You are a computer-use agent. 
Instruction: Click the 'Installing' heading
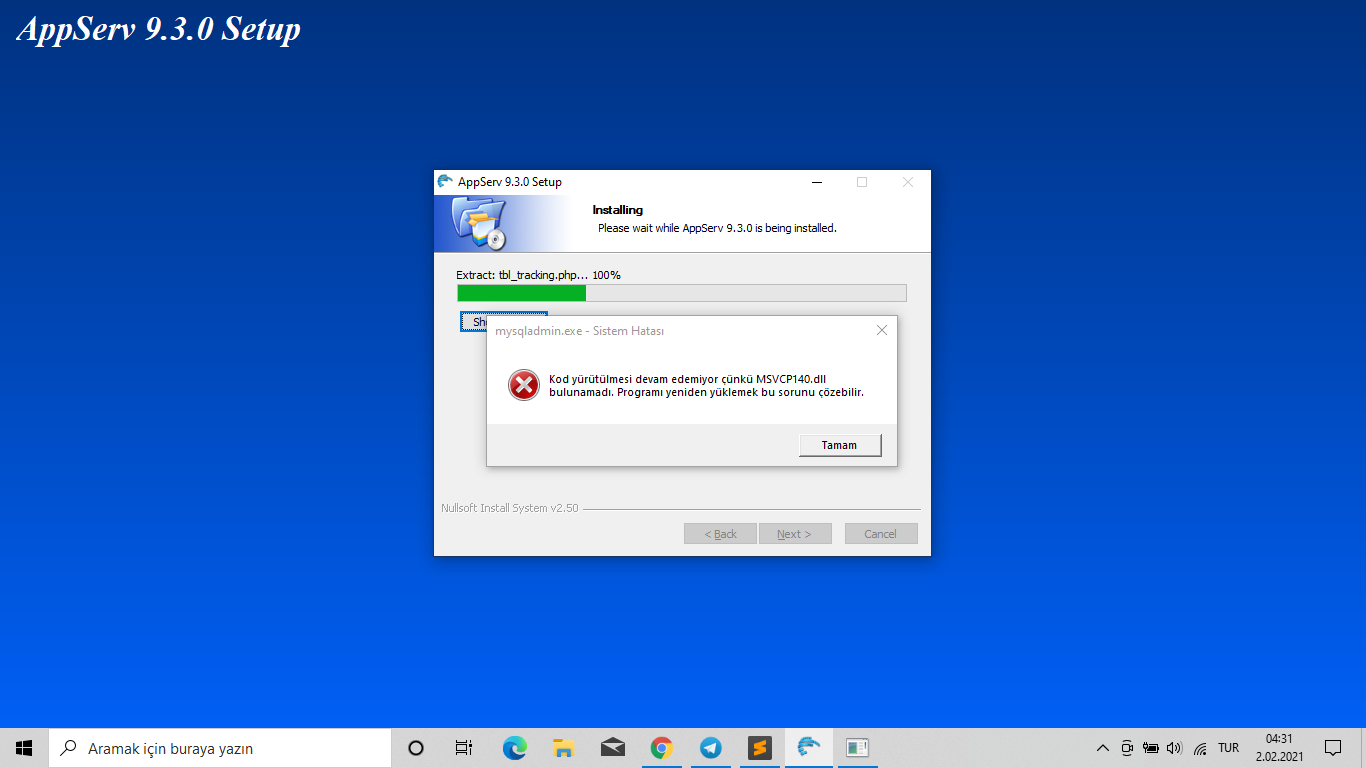[x=617, y=210]
